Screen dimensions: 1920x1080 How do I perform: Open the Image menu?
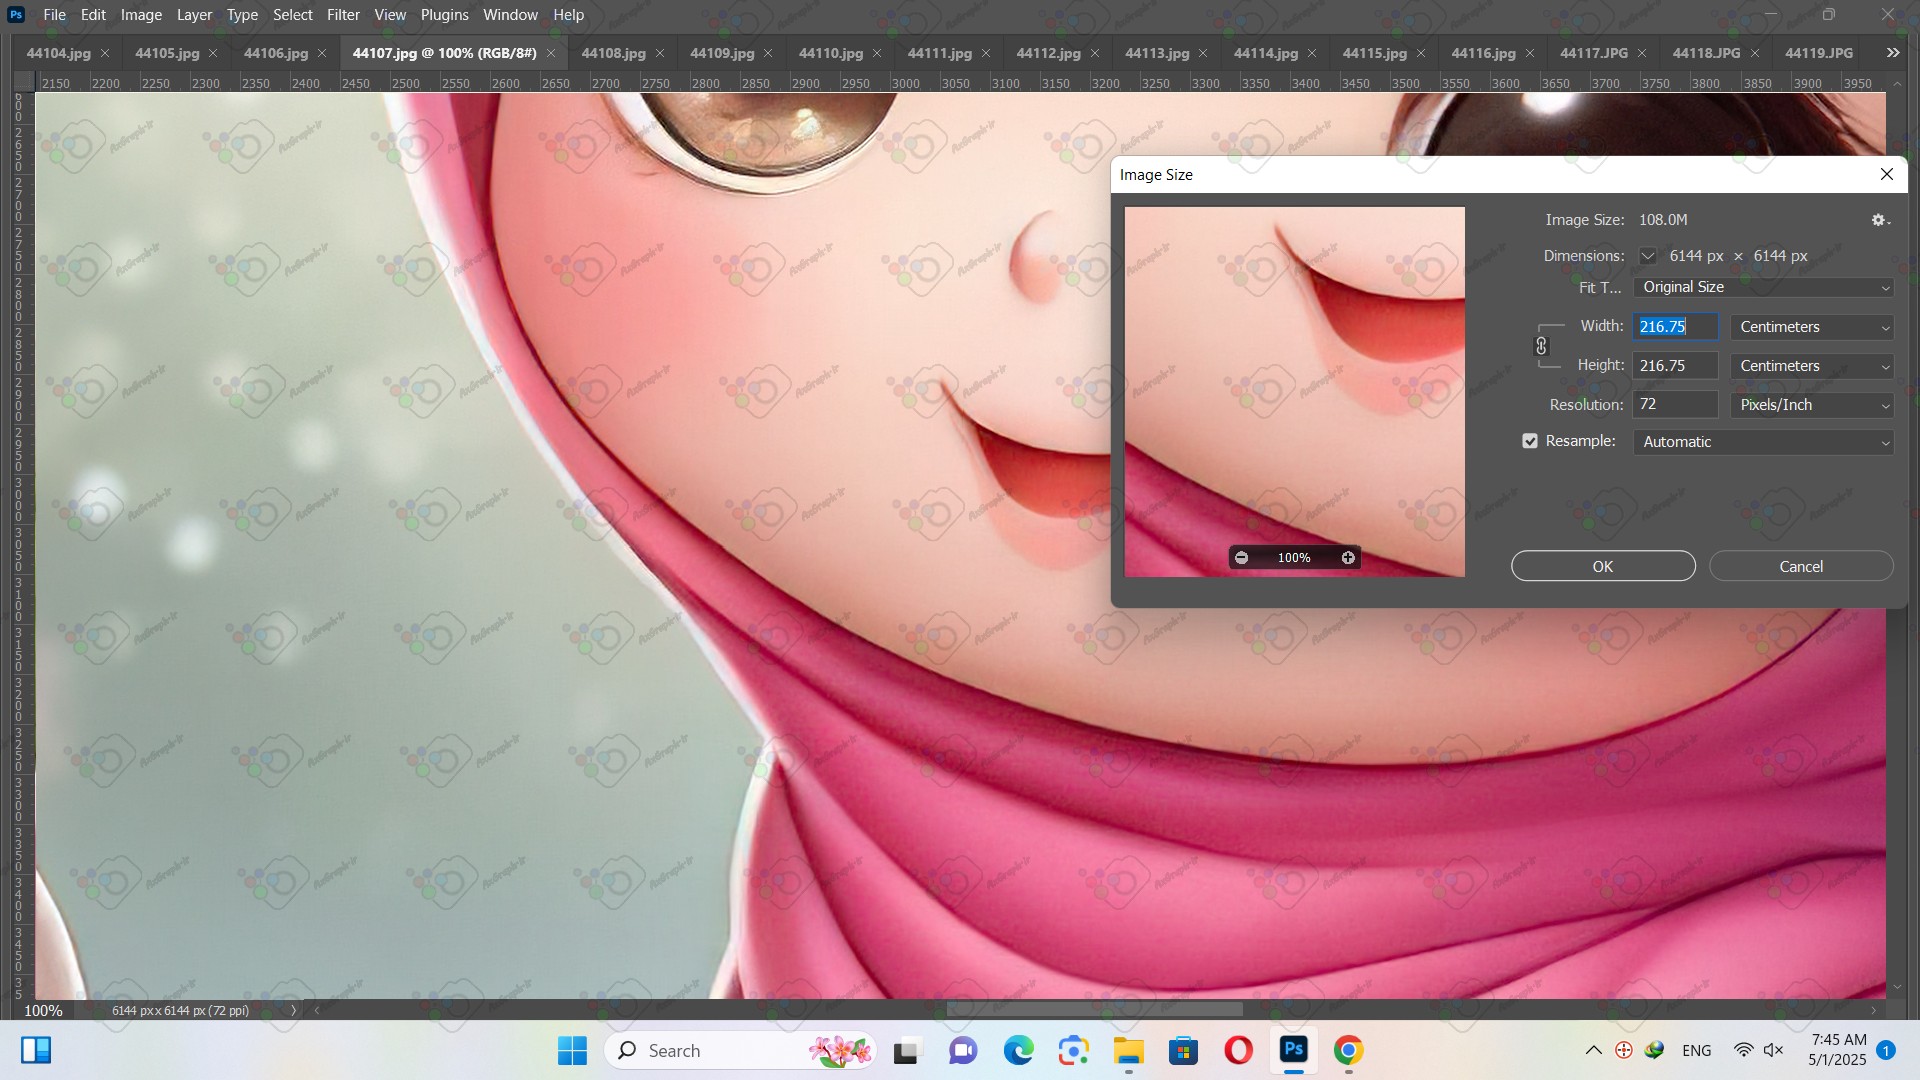pos(141,15)
